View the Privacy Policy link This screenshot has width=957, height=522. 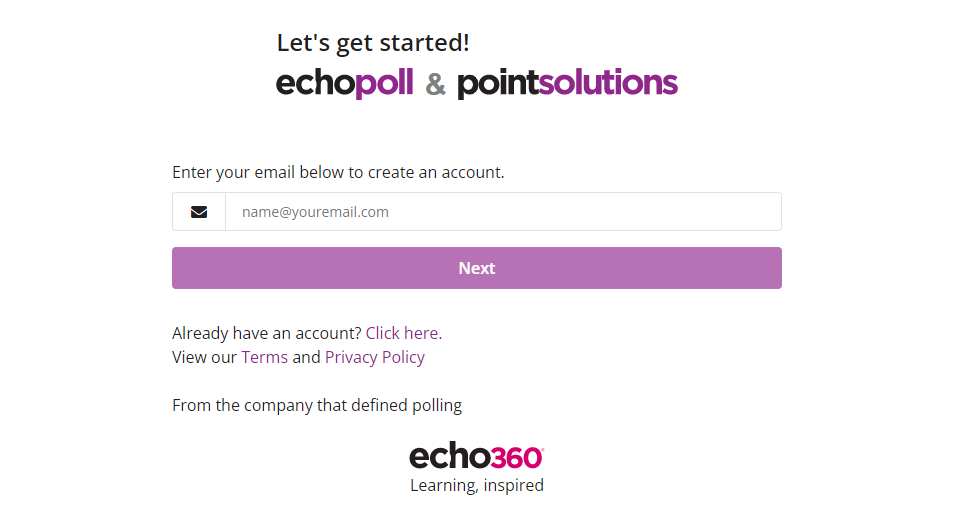(375, 357)
